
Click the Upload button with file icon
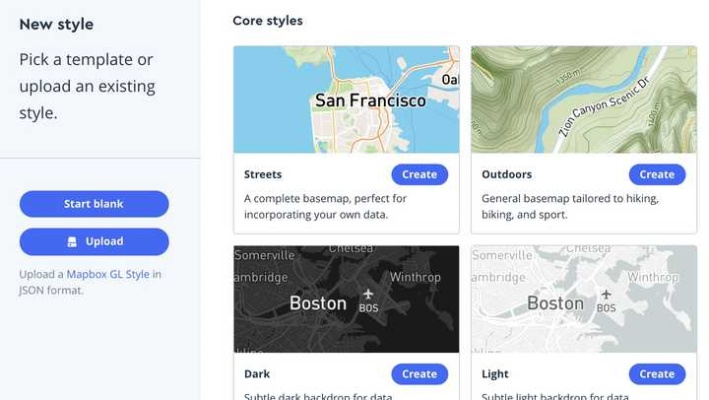(x=94, y=241)
